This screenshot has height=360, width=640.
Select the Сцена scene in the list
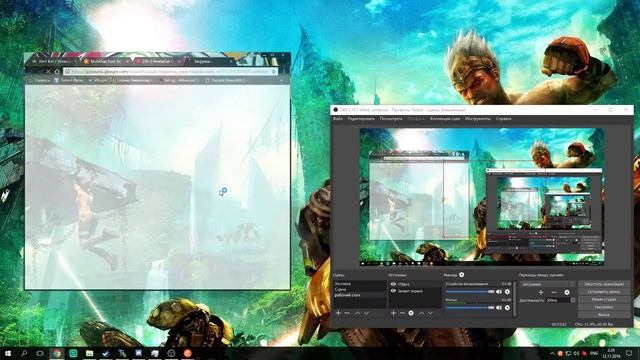click(359, 289)
